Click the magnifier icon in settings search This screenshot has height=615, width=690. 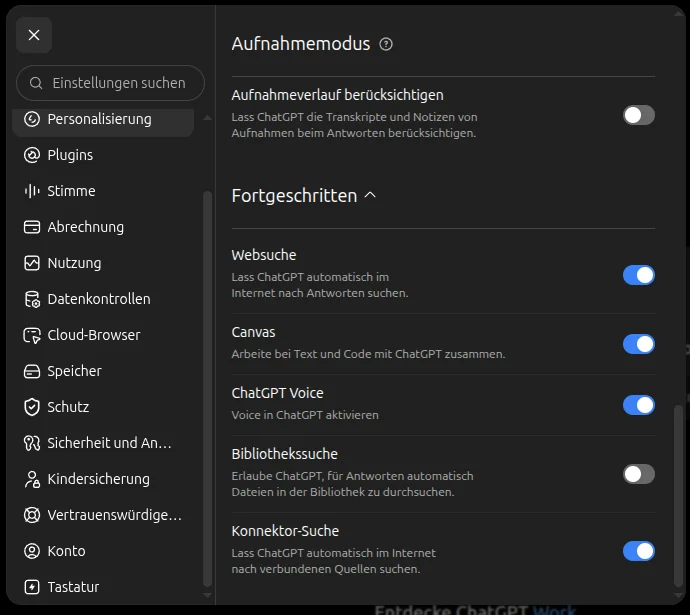[x=36, y=83]
